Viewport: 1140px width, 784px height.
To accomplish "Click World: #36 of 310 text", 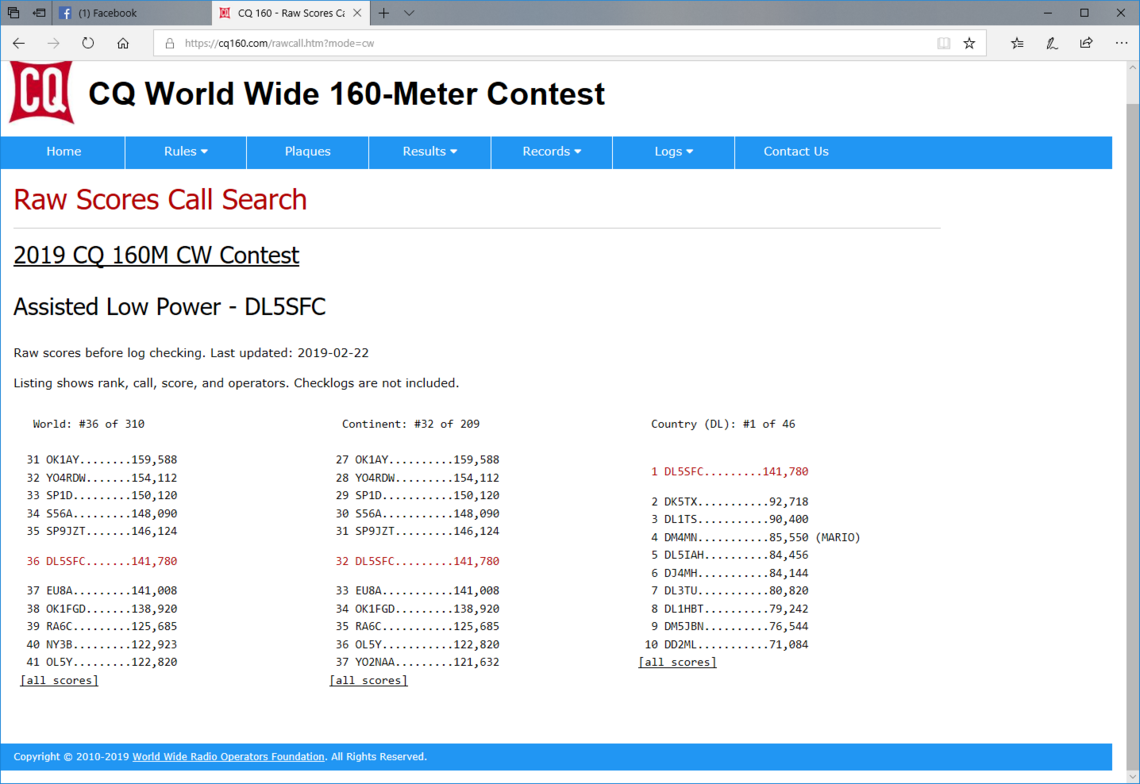I will (x=89, y=424).
